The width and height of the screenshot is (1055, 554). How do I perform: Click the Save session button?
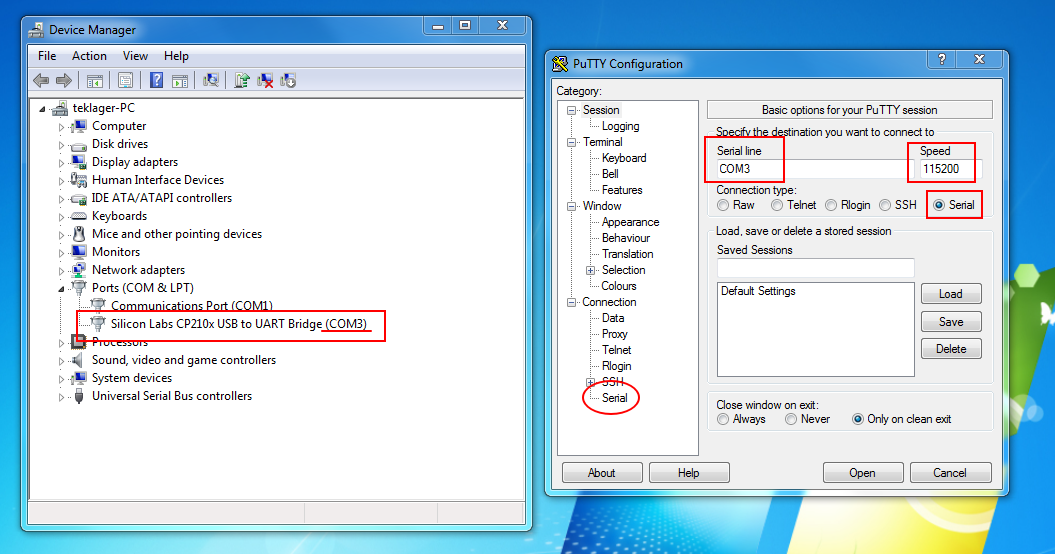pos(951,322)
